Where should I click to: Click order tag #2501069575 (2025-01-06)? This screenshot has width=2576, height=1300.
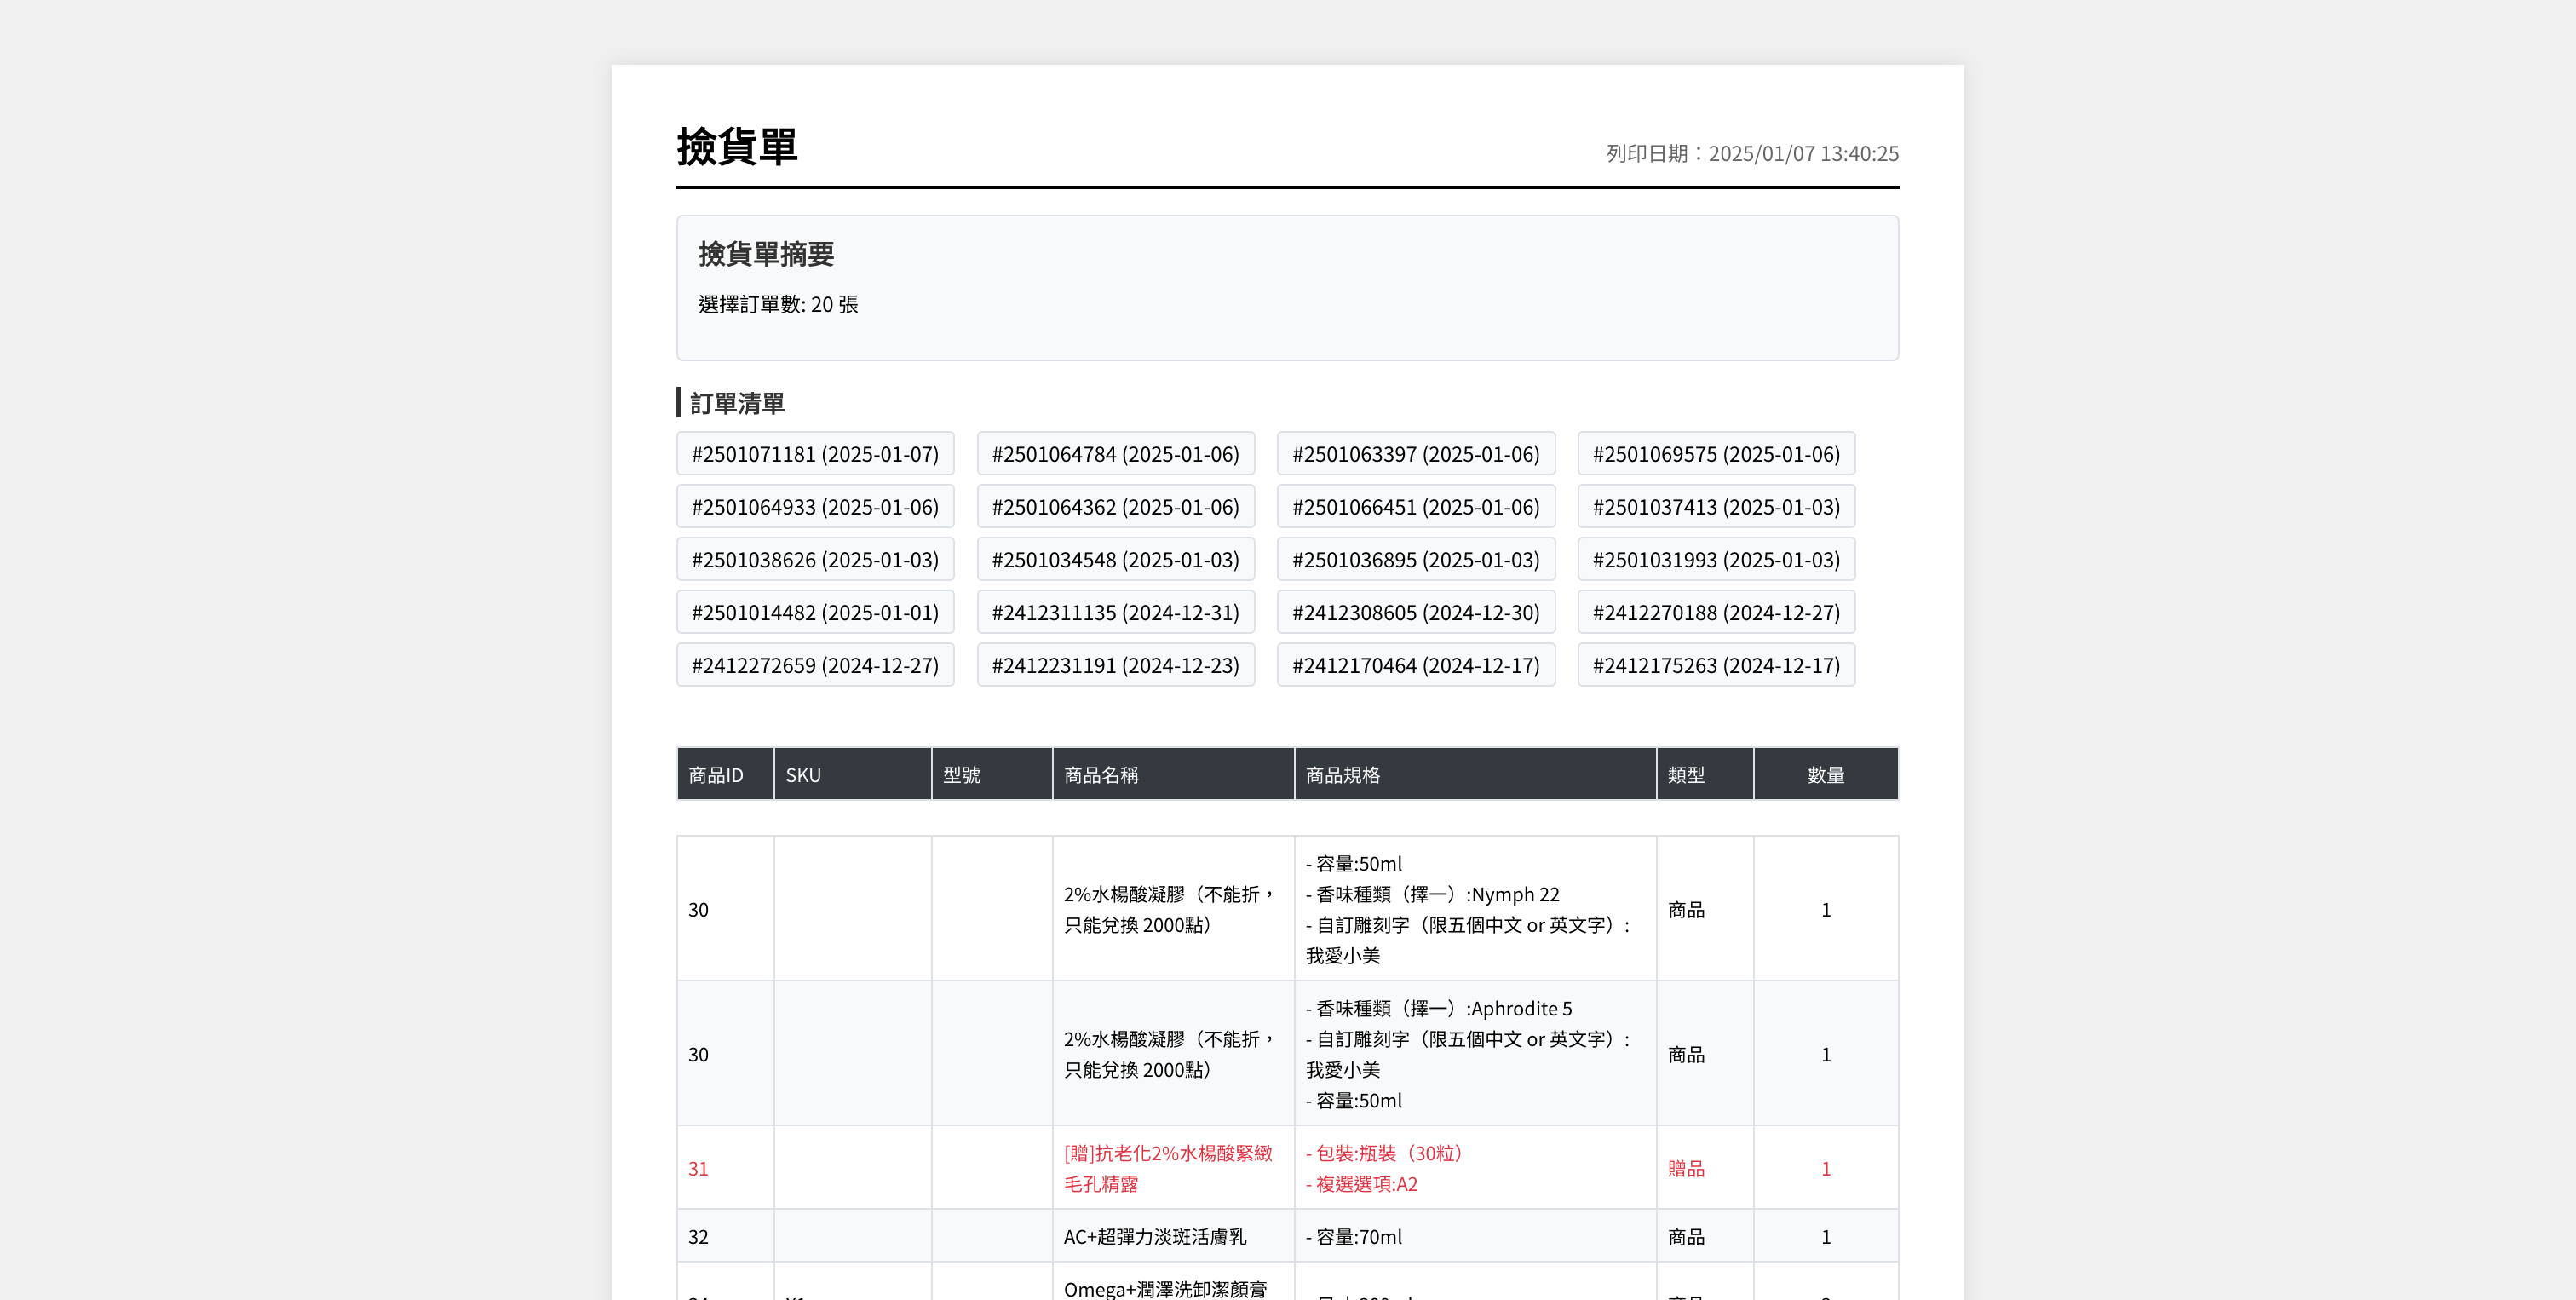pos(1716,454)
